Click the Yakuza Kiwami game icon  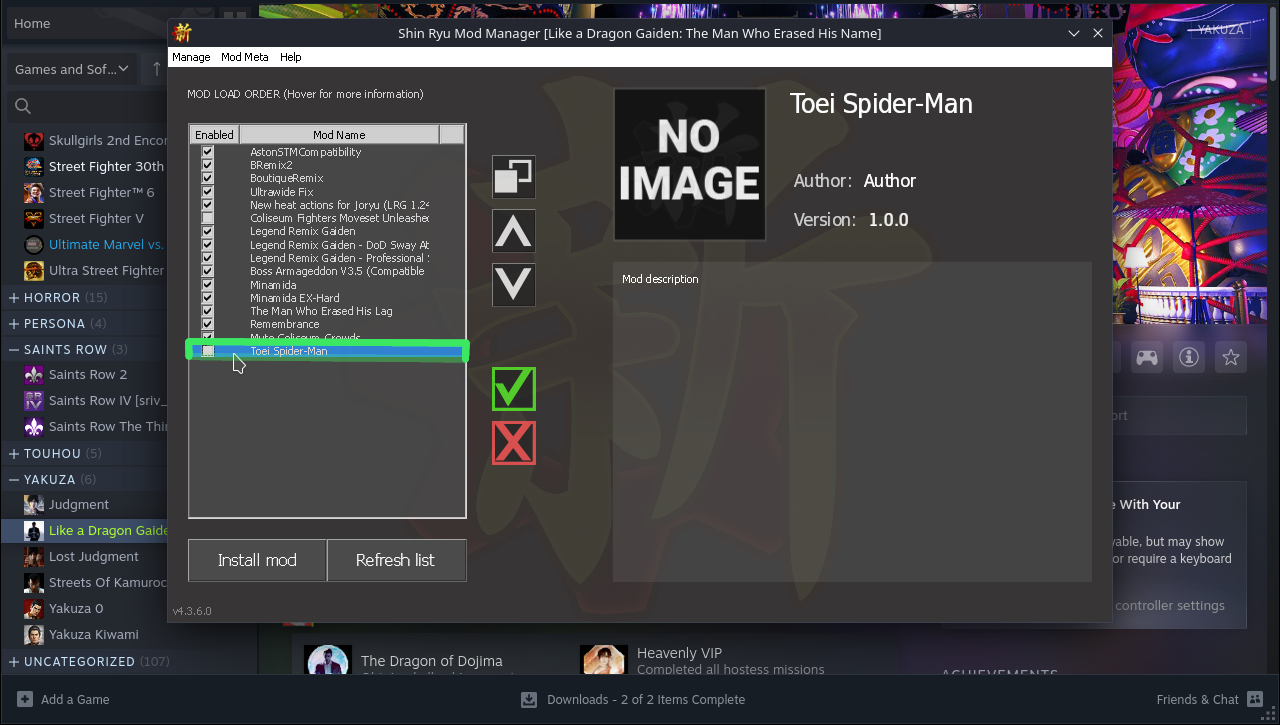[x=34, y=634]
